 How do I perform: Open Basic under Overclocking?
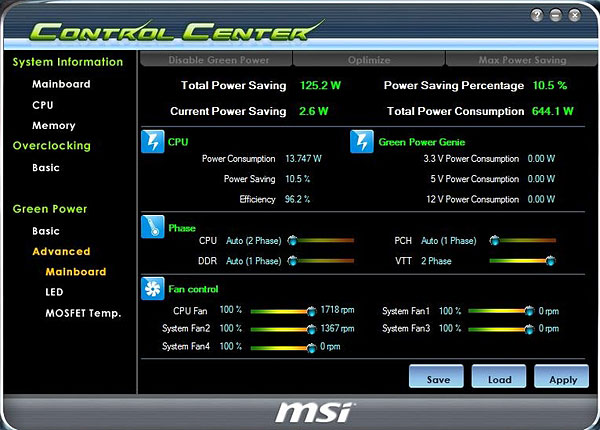pyautogui.click(x=46, y=168)
